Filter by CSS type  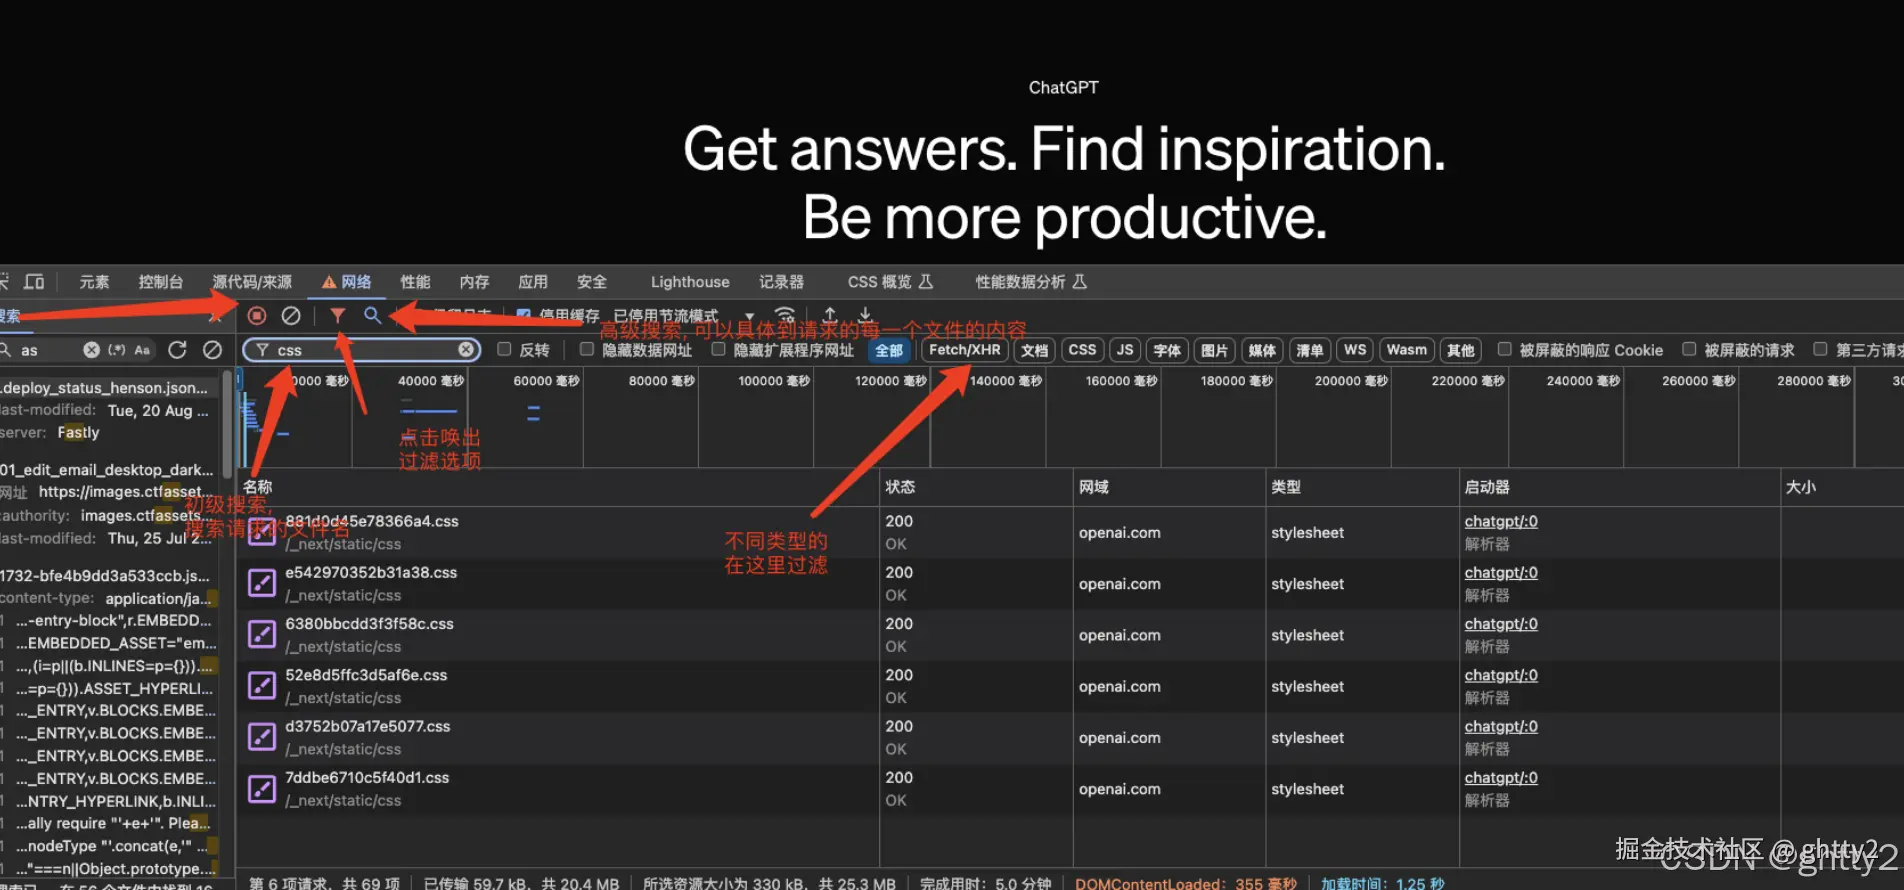[1082, 350]
